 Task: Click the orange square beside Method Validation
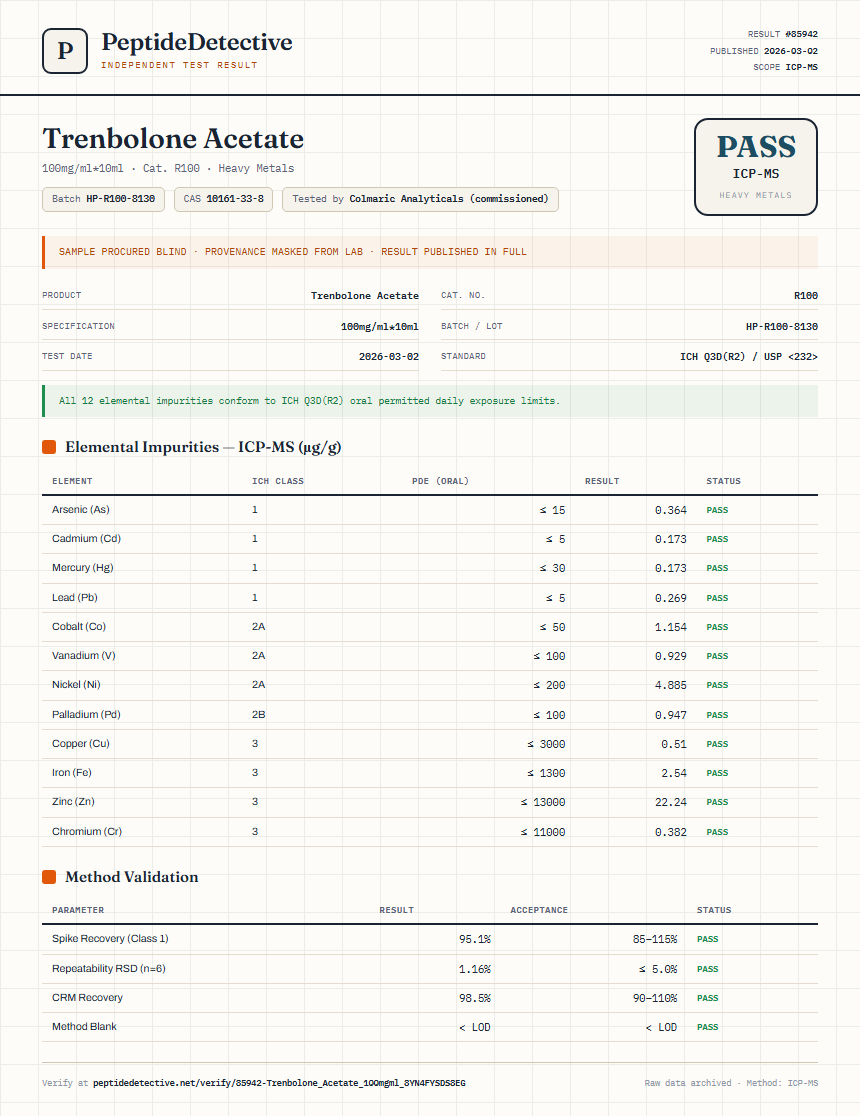49,877
